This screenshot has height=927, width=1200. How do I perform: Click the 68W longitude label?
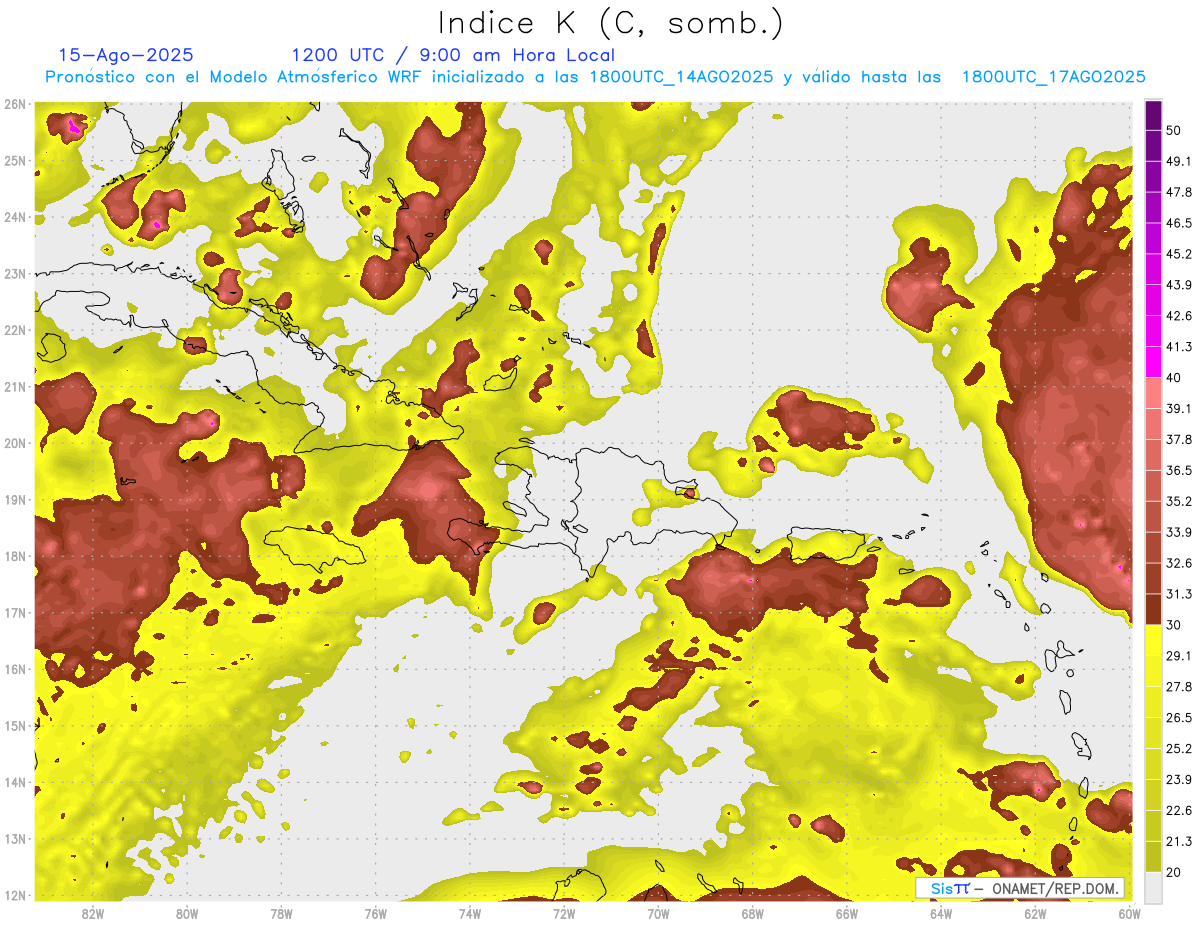point(752,913)
